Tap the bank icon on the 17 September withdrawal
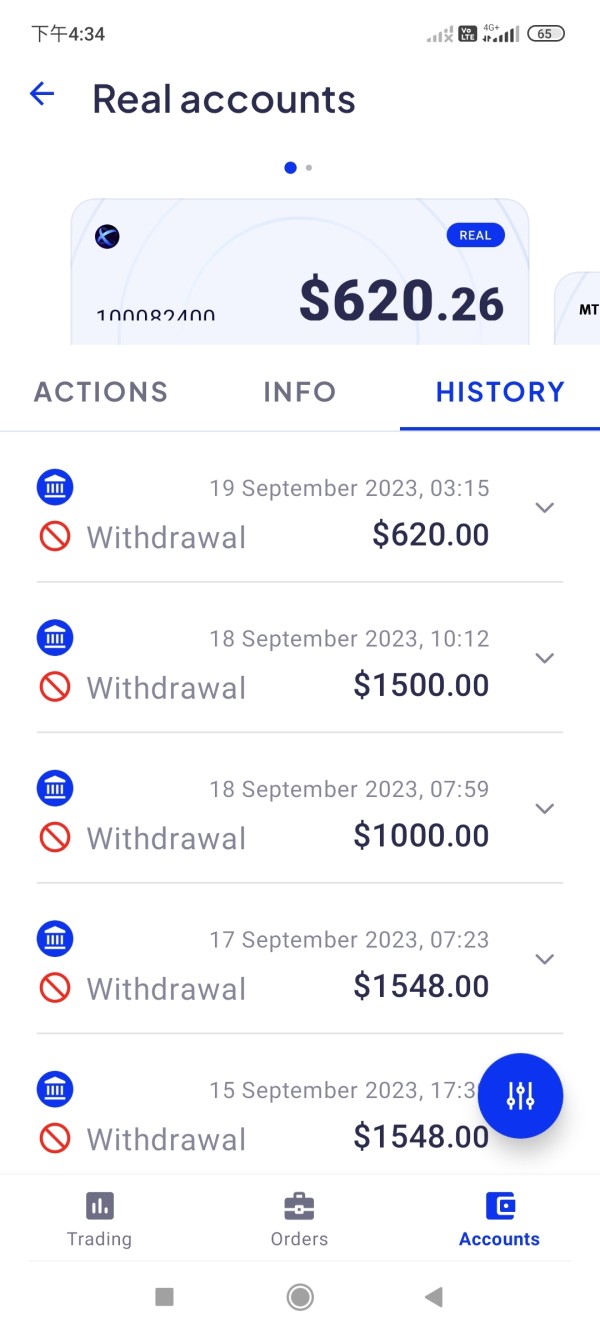The image size is (600, 1333). tap(55, 938)
